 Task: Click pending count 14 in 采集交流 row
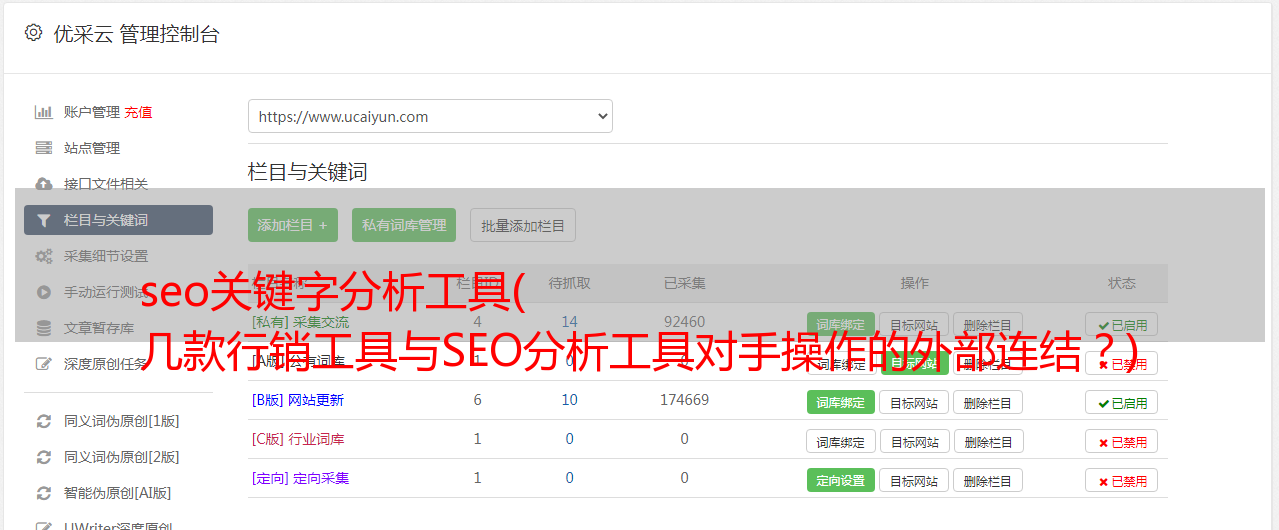pos(570,322)
